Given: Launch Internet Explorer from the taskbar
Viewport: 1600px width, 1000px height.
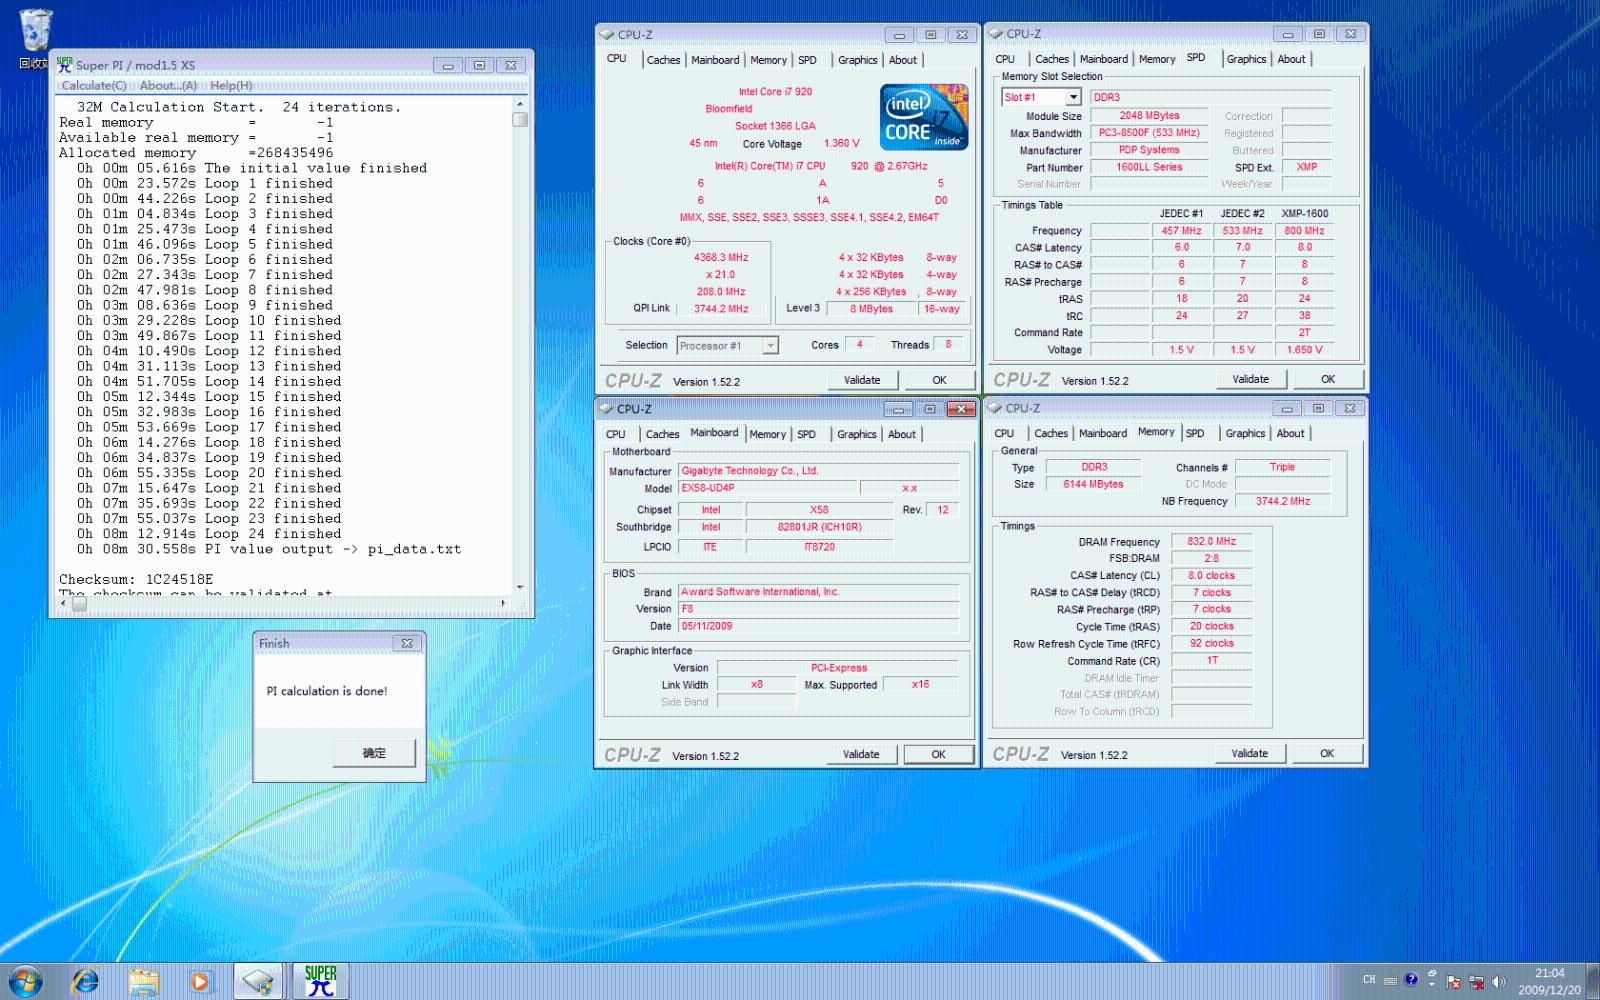Looking at the screenshot, I should pyautogui.click(x=86, y=982).
